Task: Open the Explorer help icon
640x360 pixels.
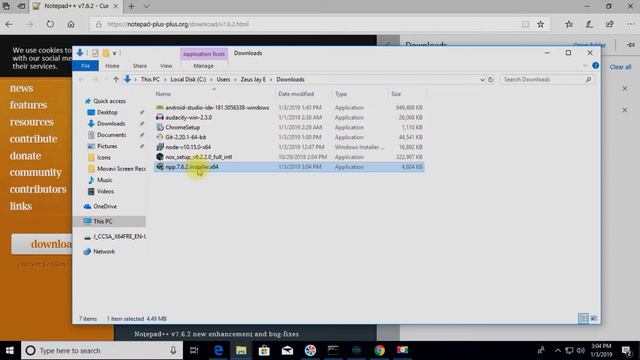Action: point(596,66)
